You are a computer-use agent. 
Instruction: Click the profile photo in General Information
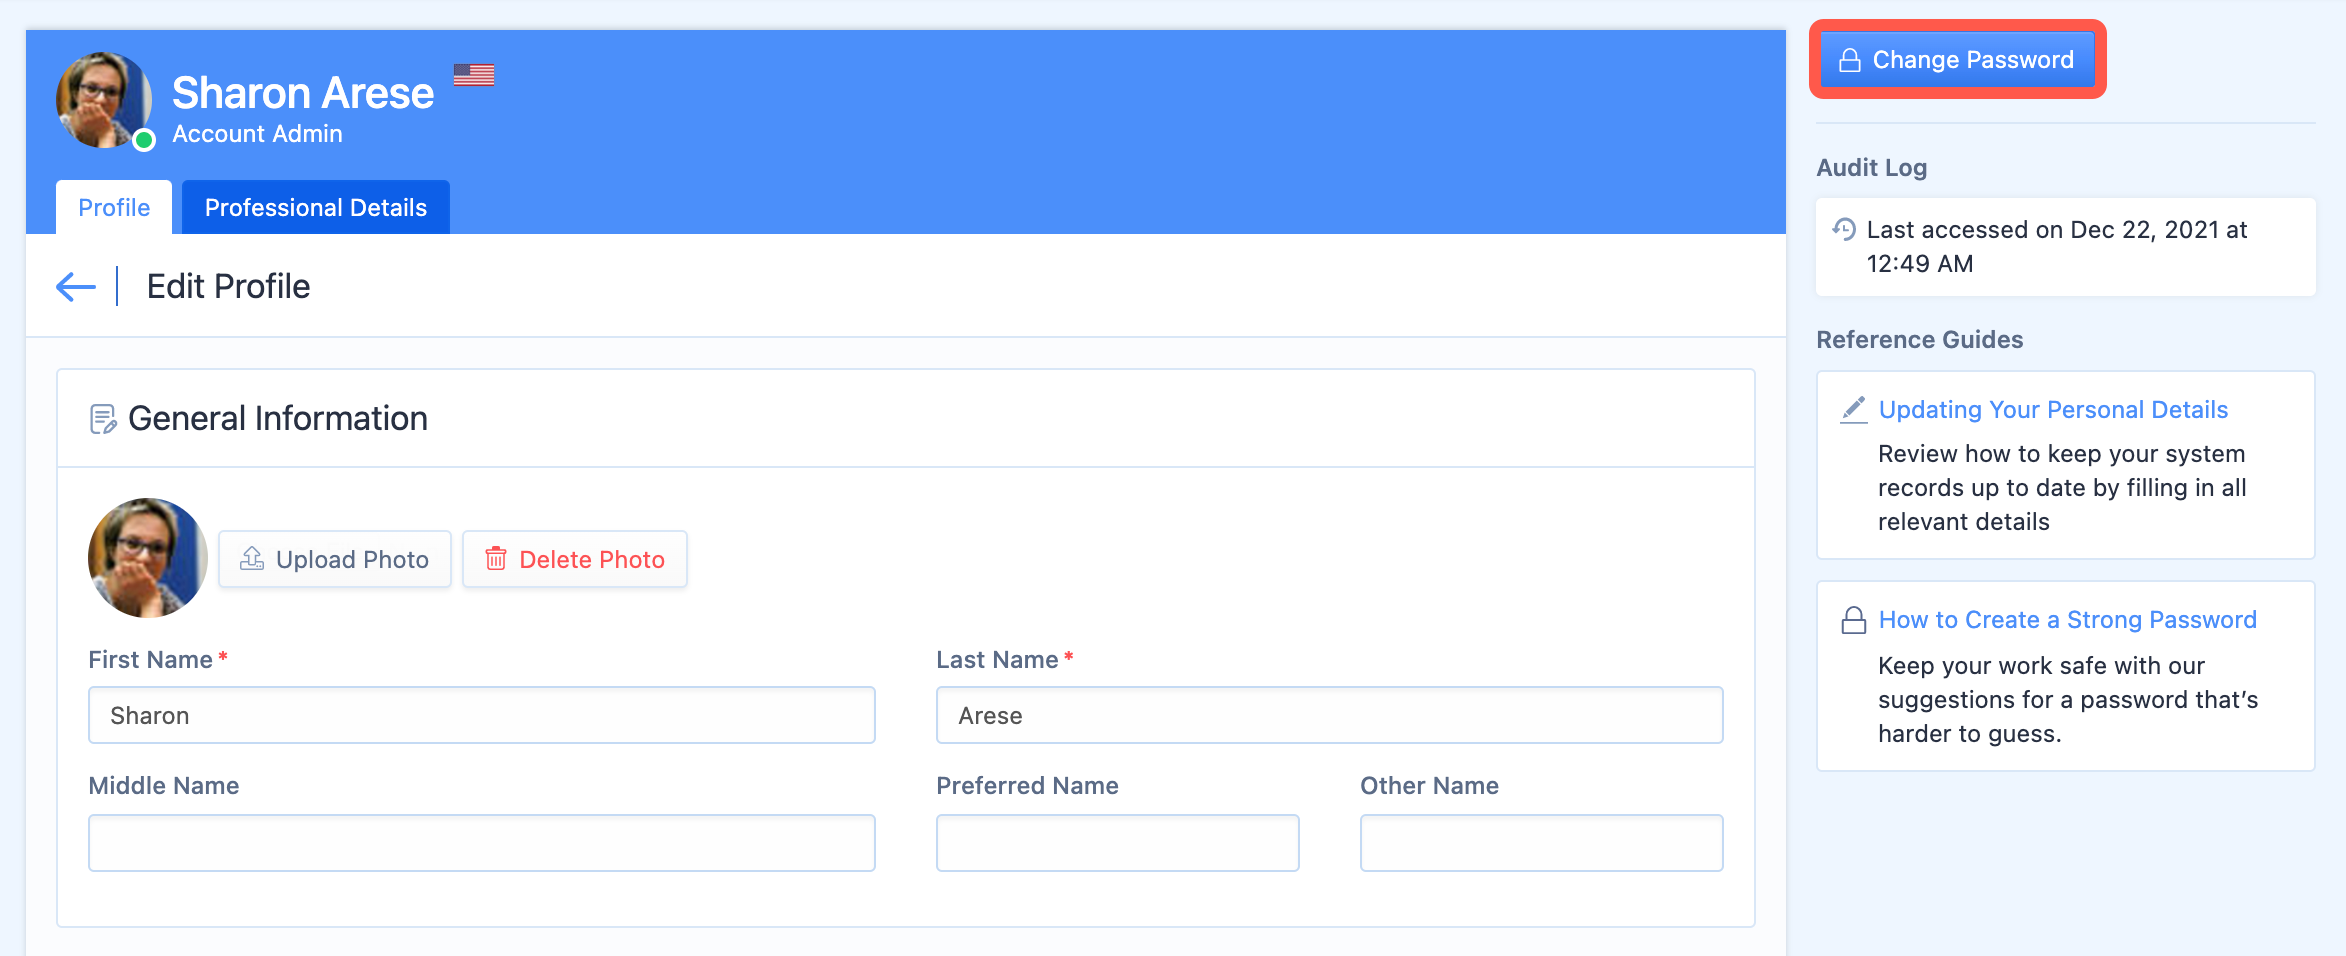click(148, 558)
